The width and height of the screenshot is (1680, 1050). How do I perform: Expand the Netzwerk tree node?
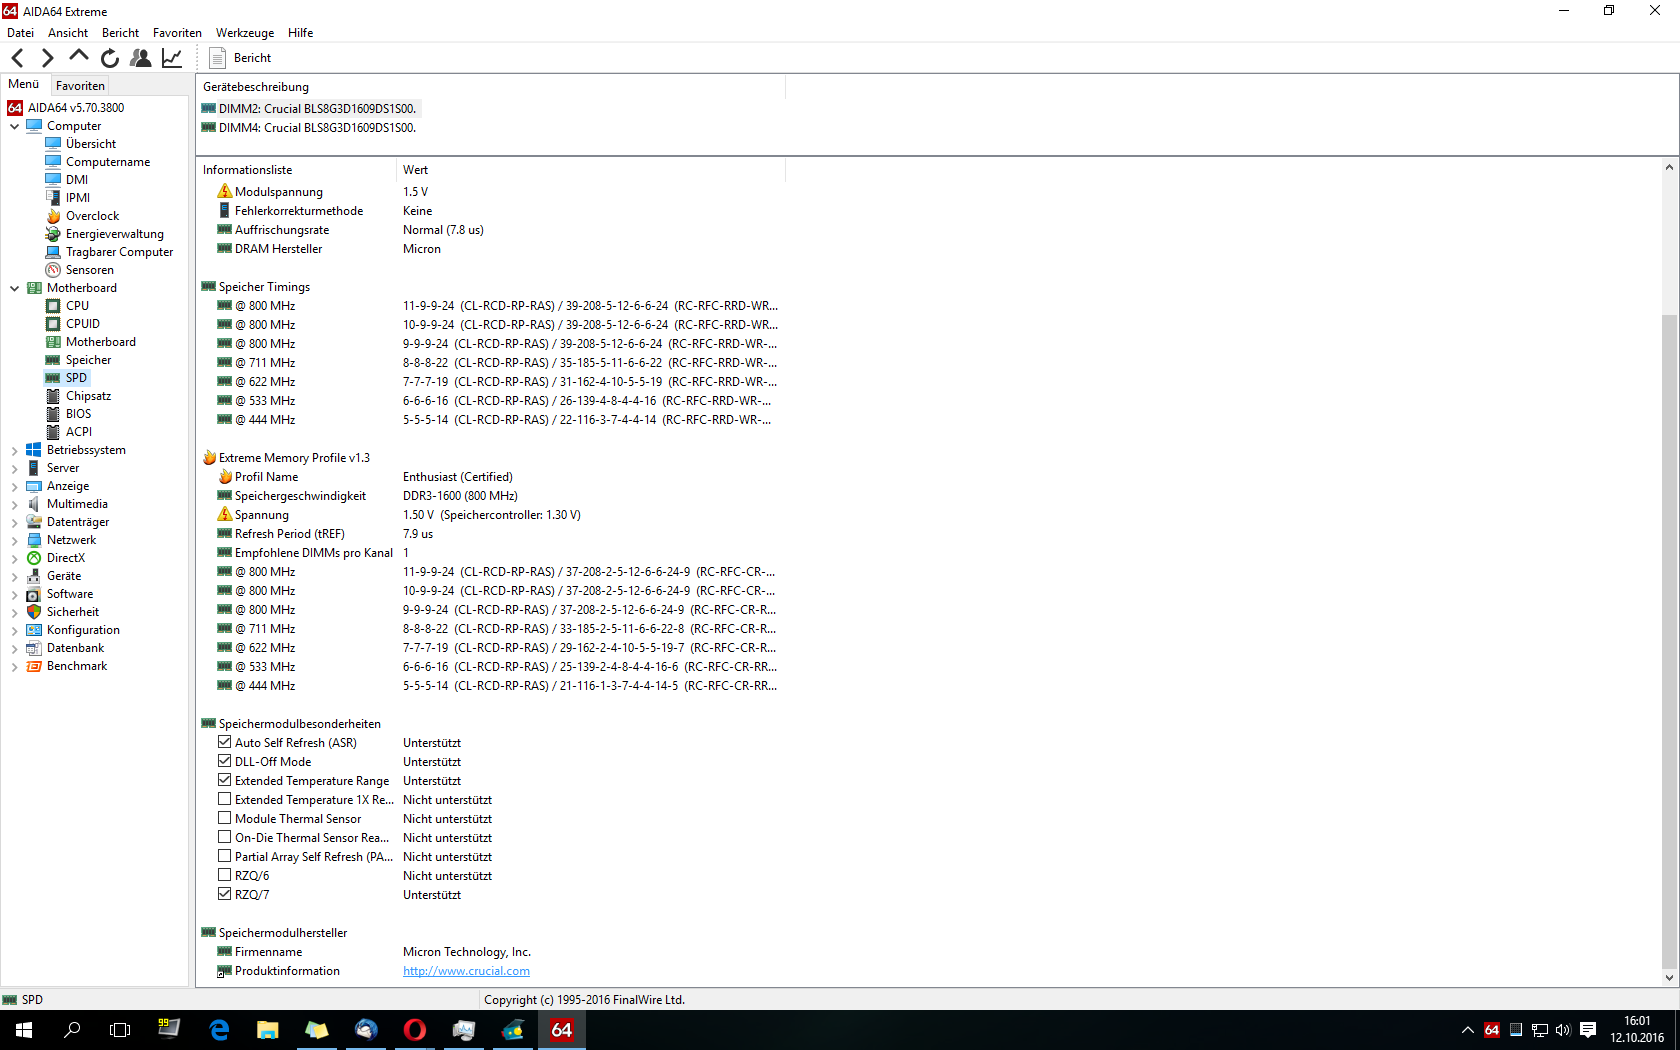[14, 540]
